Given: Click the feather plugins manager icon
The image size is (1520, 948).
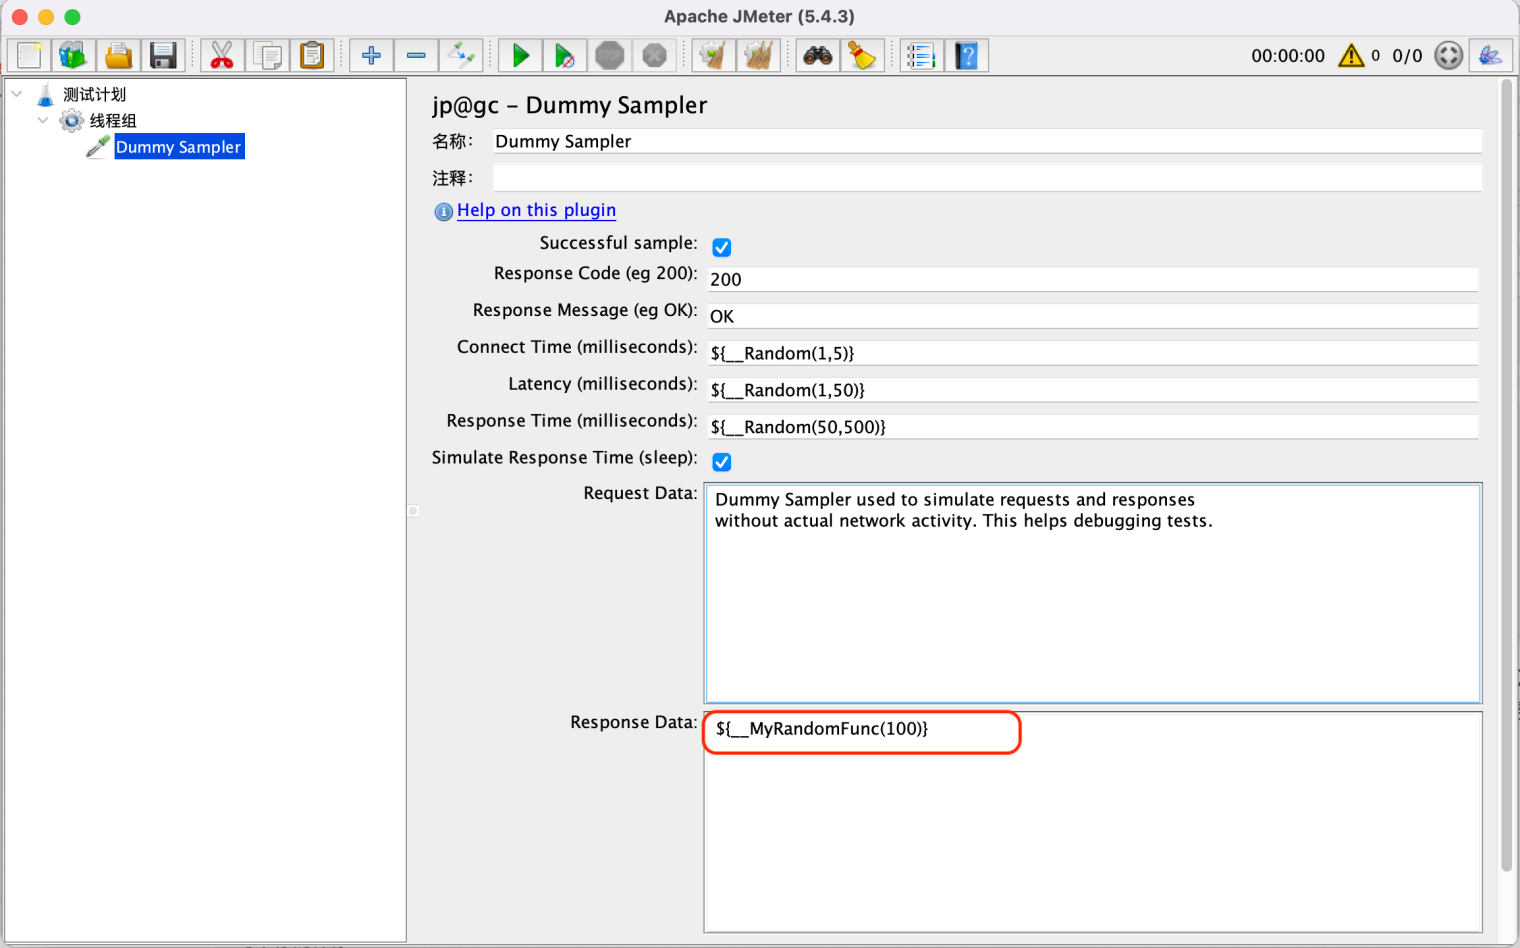Looking at the screenshot, I should pos(1490,55).
